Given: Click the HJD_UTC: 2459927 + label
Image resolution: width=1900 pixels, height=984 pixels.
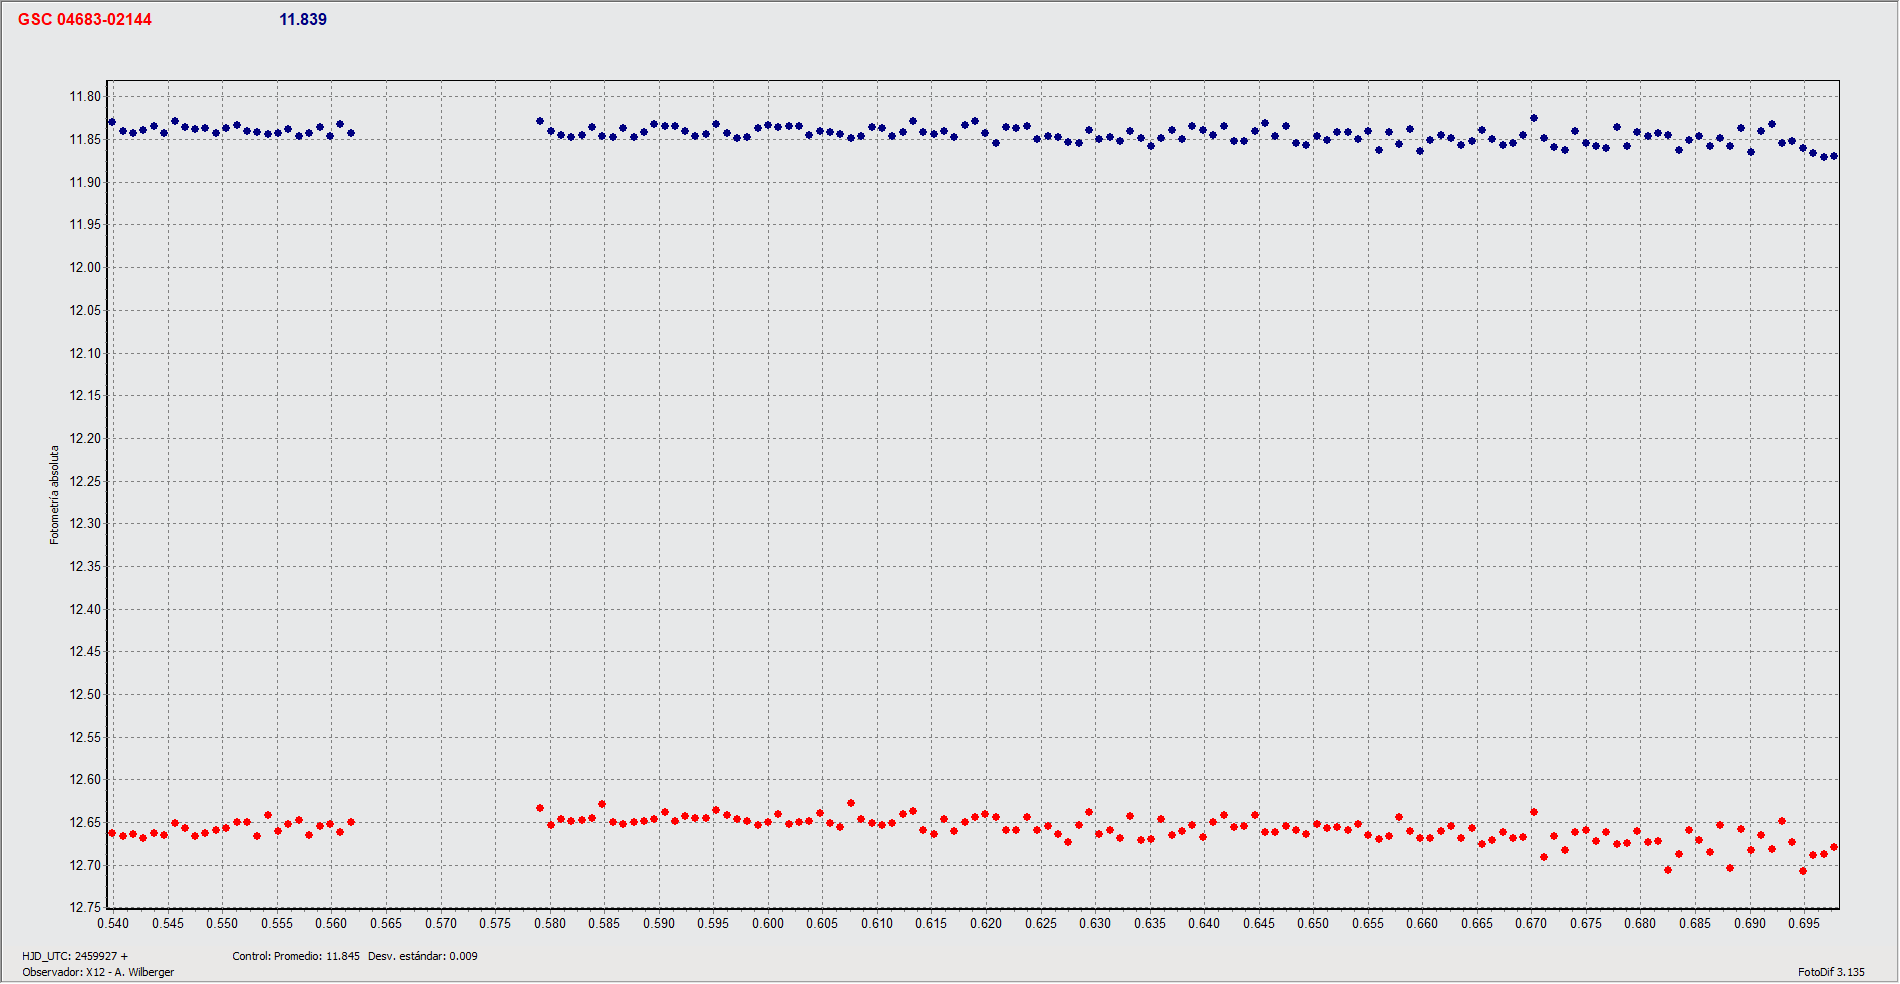Looking at the screenshot, I should tap(75, 956).
